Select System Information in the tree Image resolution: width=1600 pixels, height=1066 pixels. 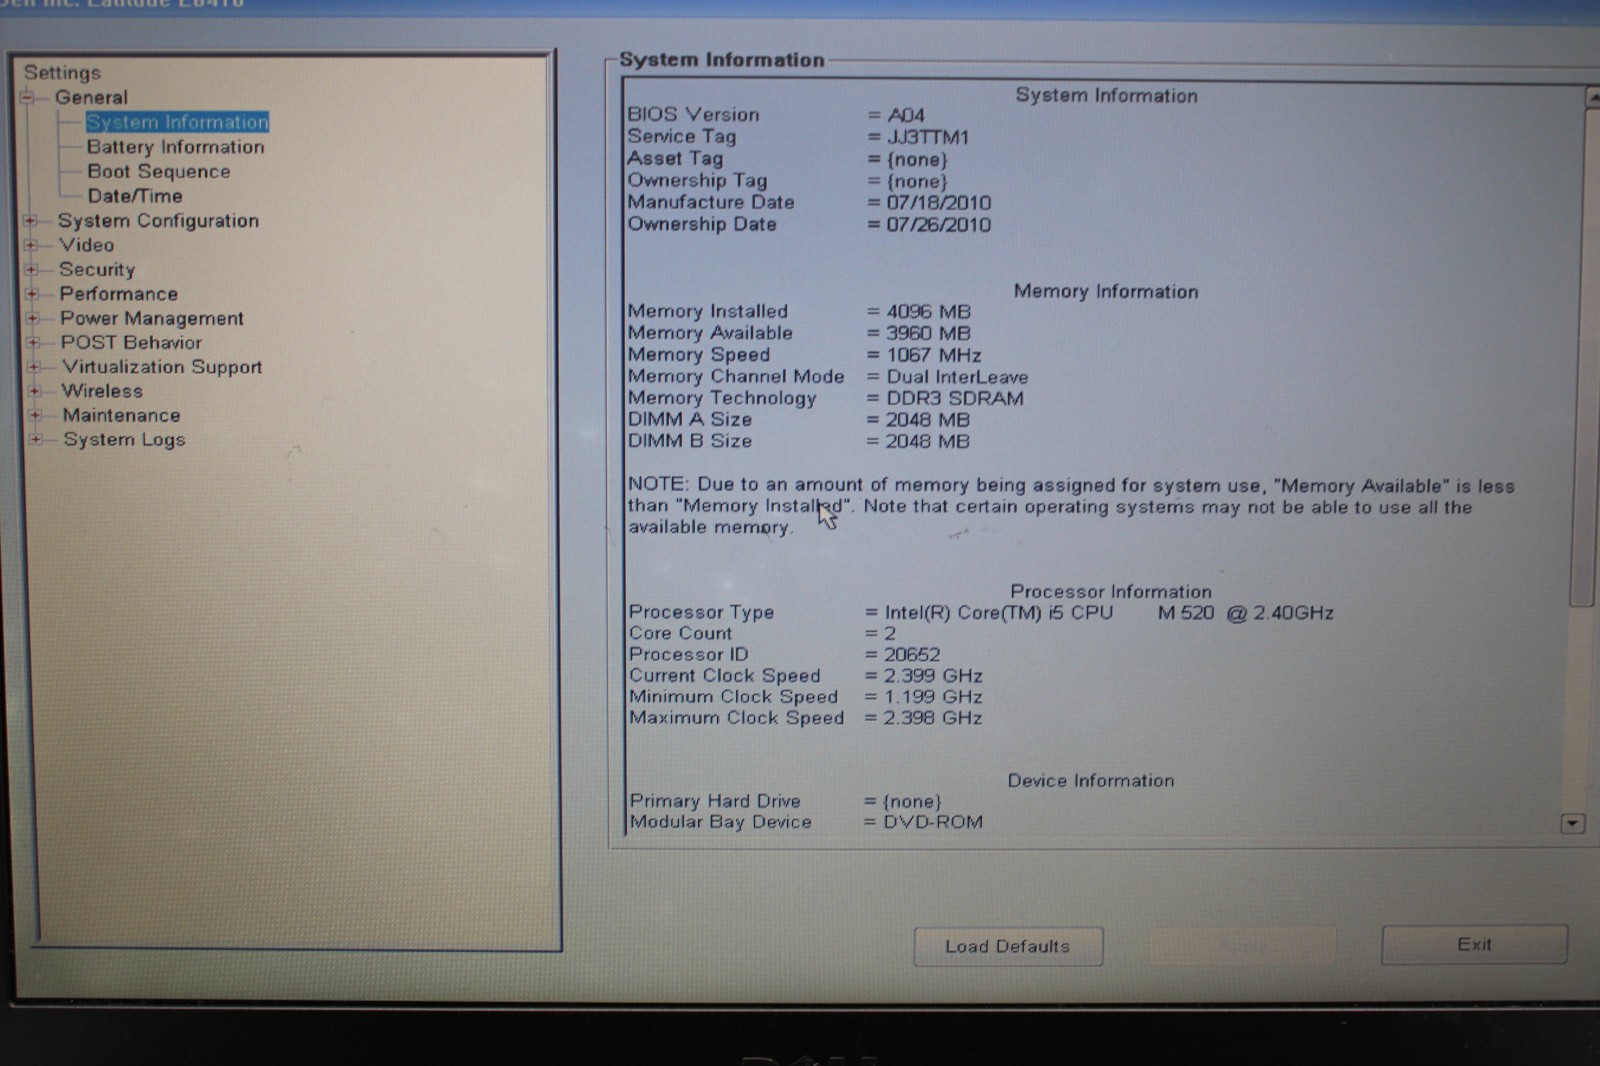[x=177, y=122]
